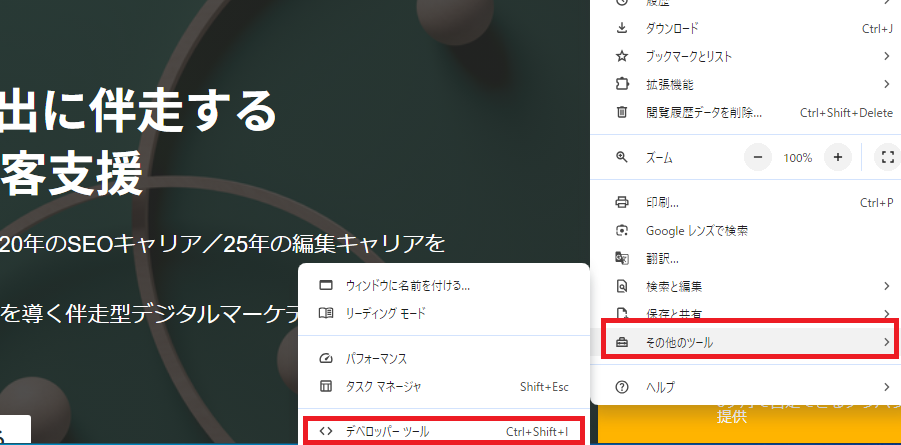Click the yellow 提供 banner button

(x=749, y=423)
